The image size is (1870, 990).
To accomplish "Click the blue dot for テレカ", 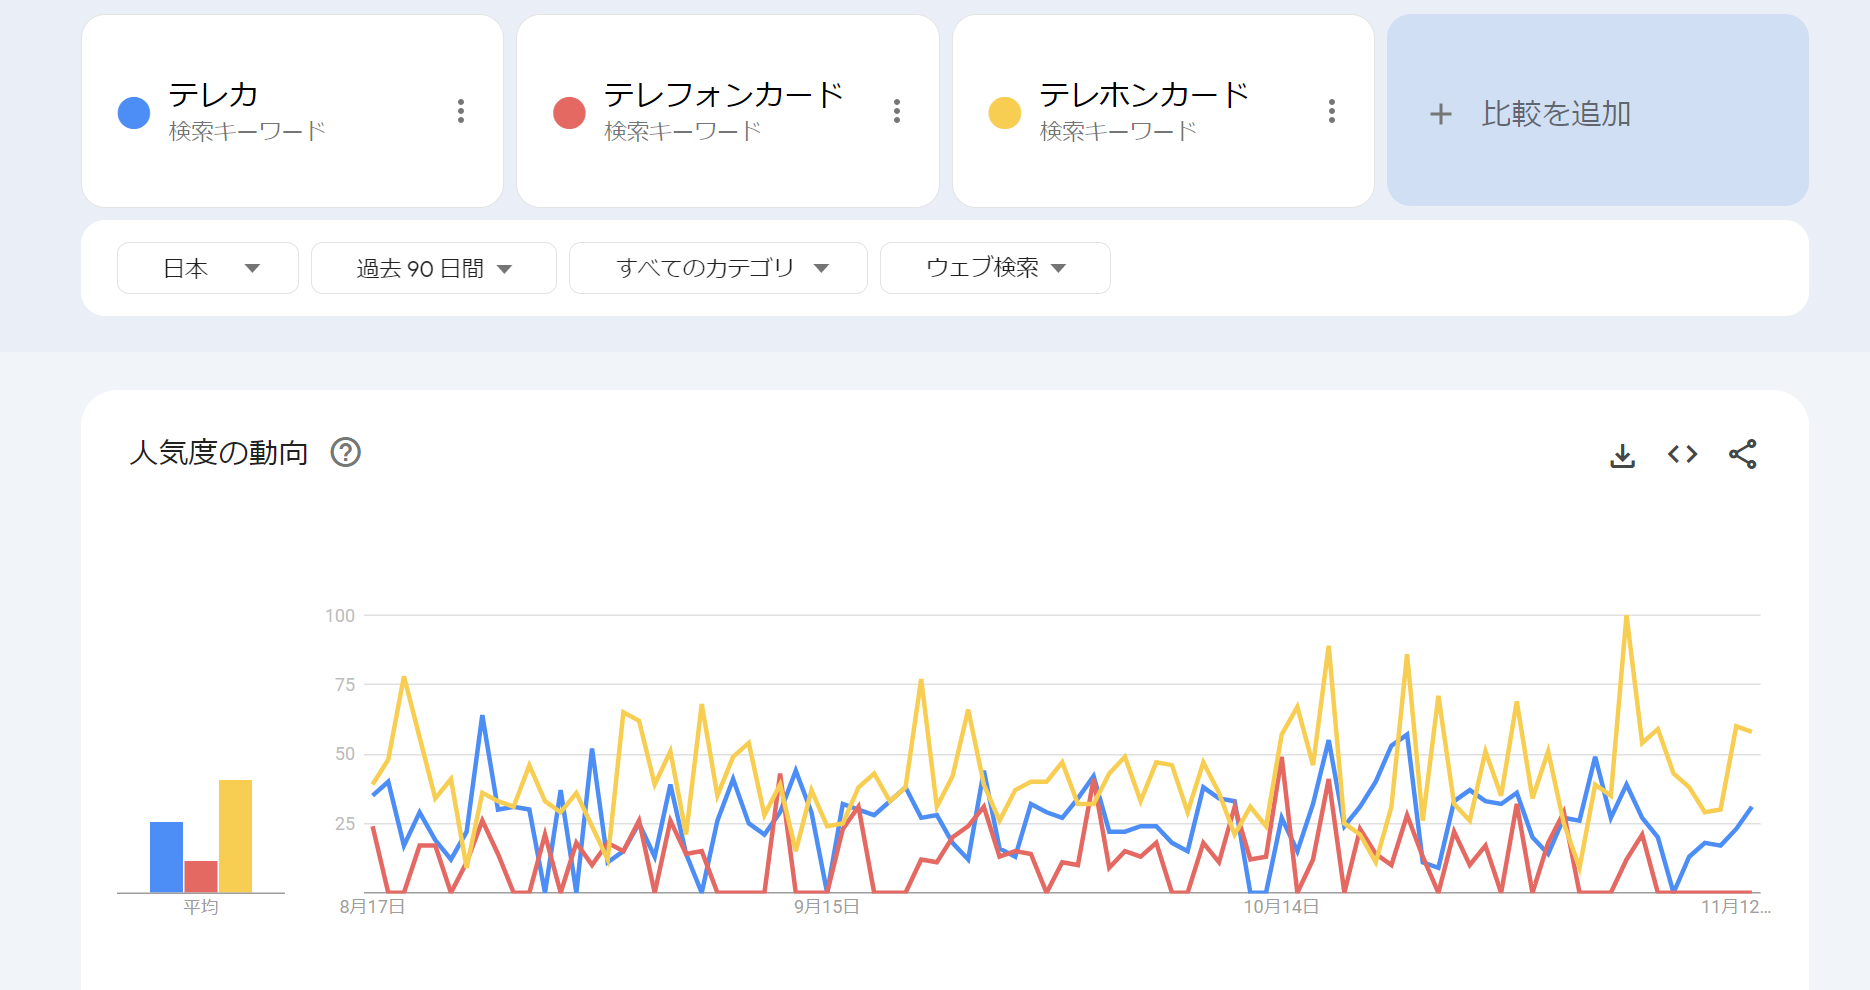I will (134, 113).
